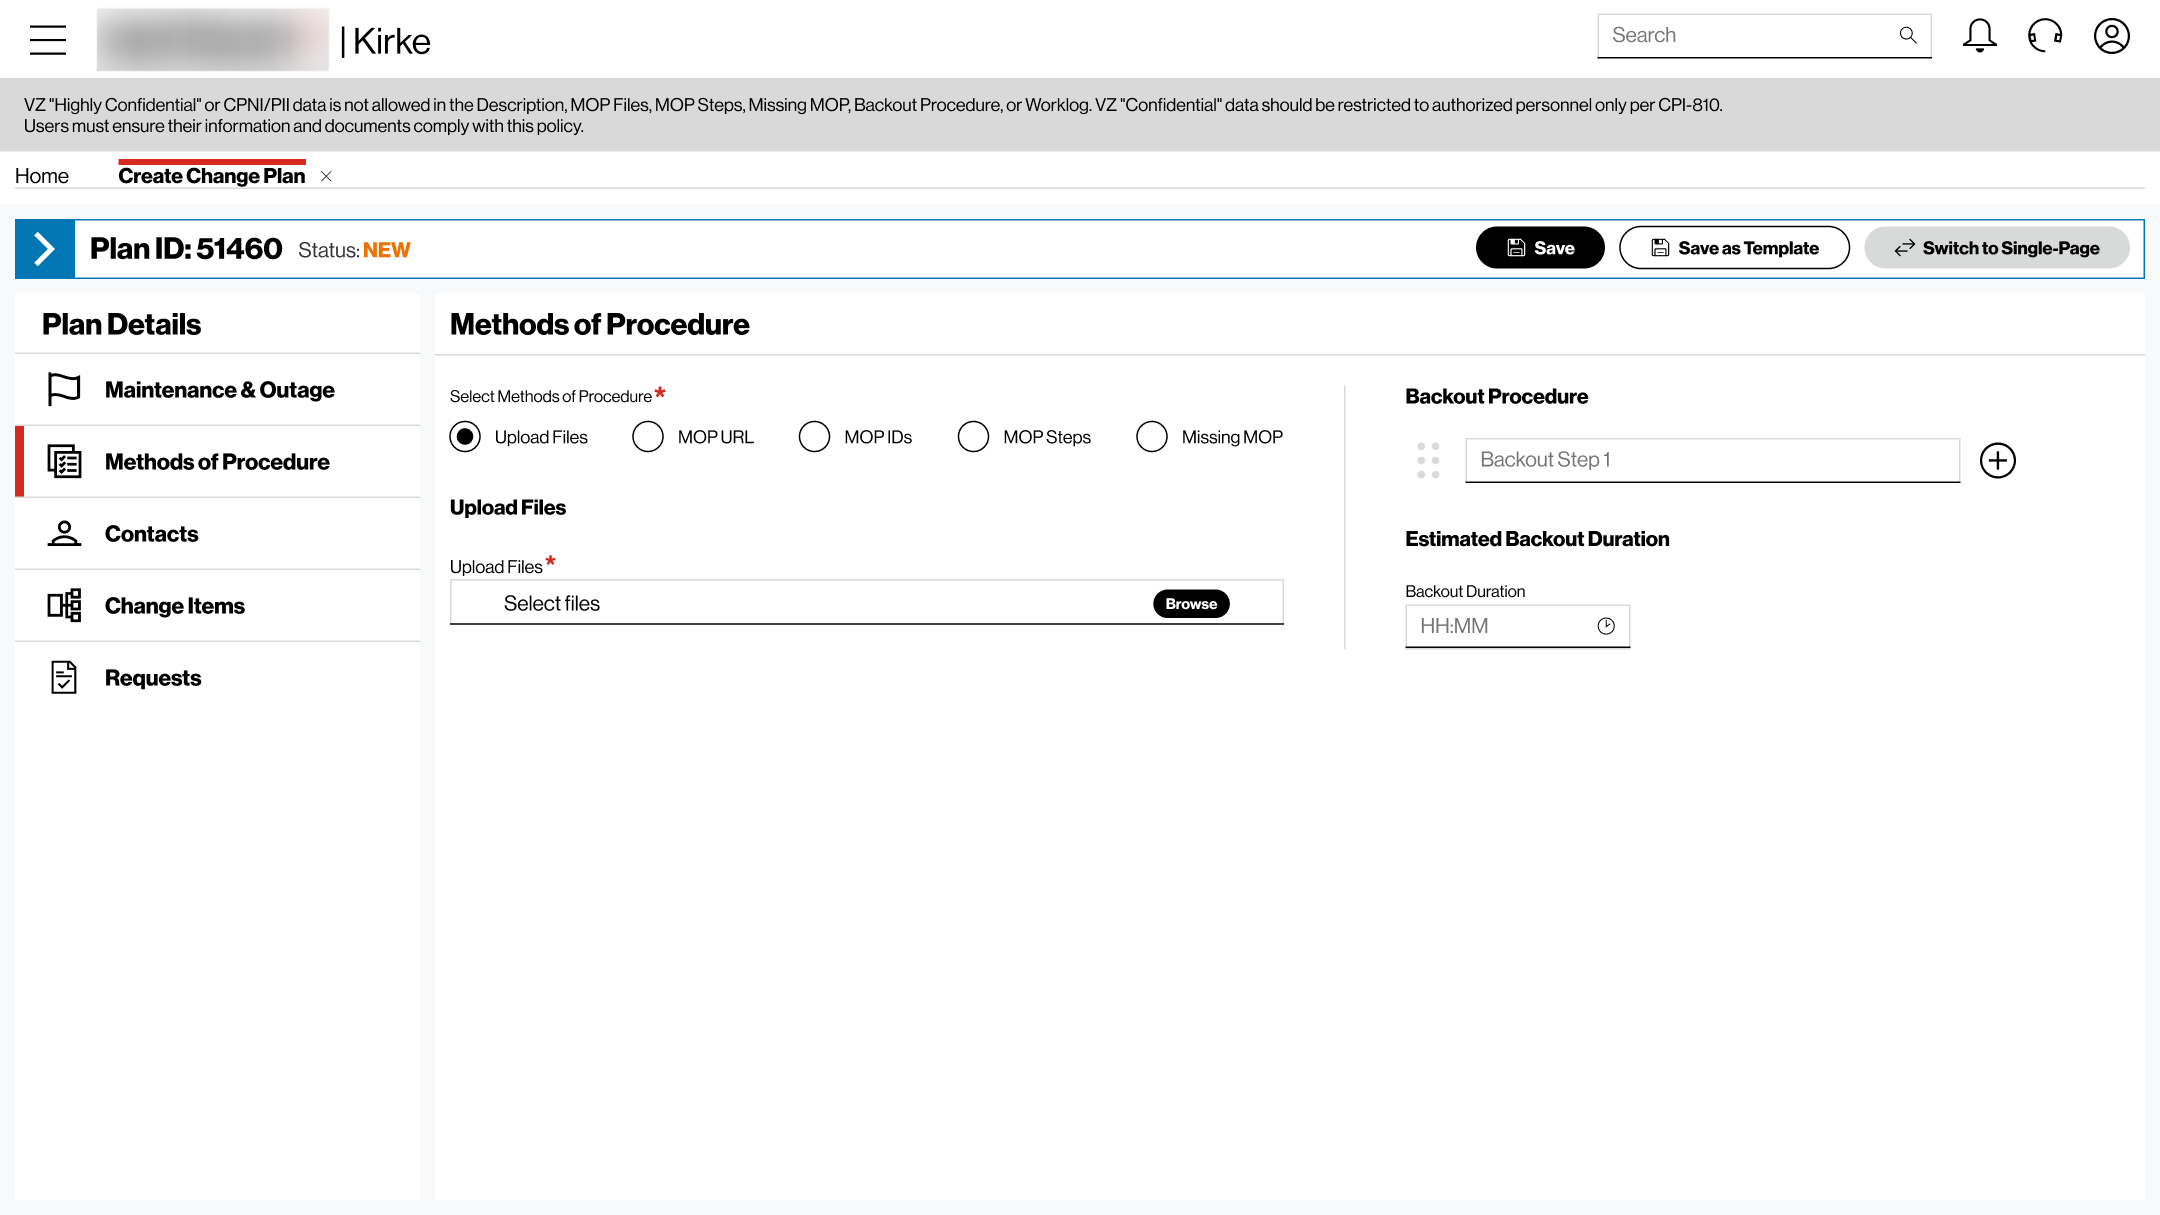
Task: Click the Contacts person icon
Action: pos(64,533)
